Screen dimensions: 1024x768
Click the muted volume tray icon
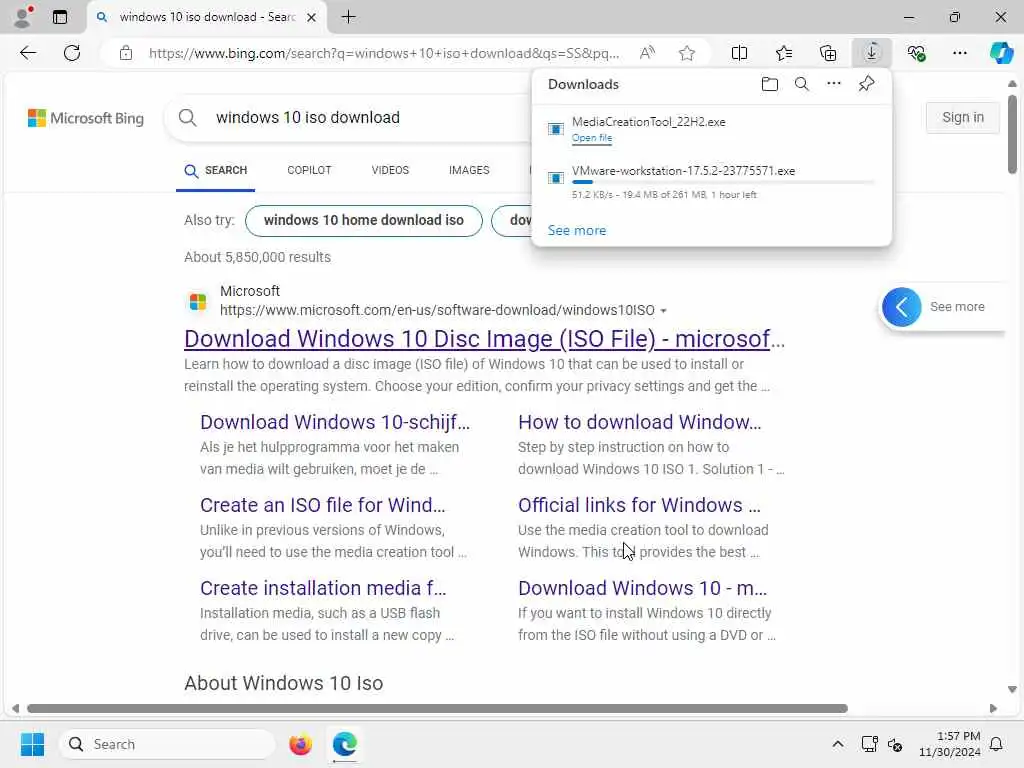click(895, 744)
